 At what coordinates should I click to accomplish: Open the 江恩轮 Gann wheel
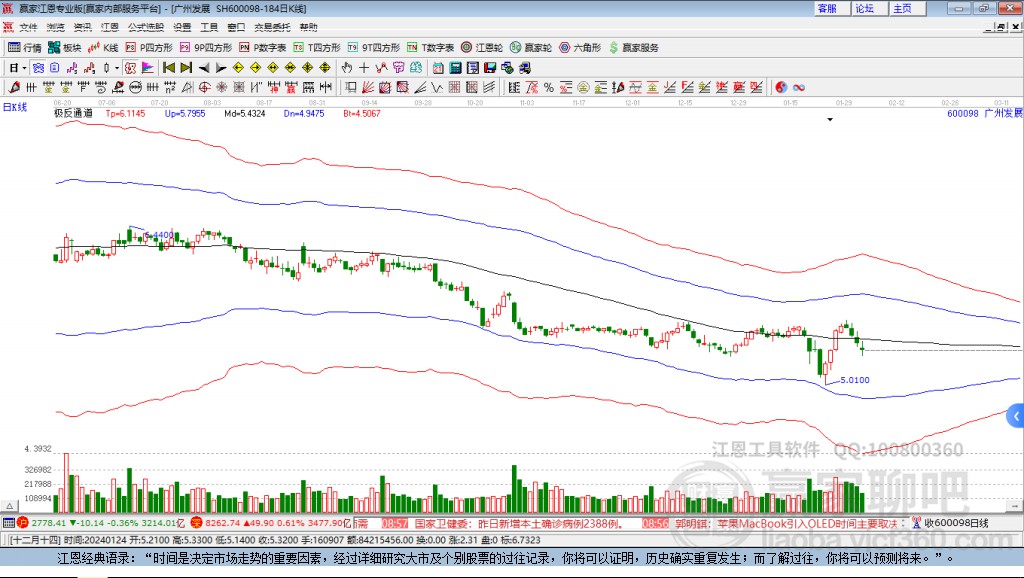point(482,48)
